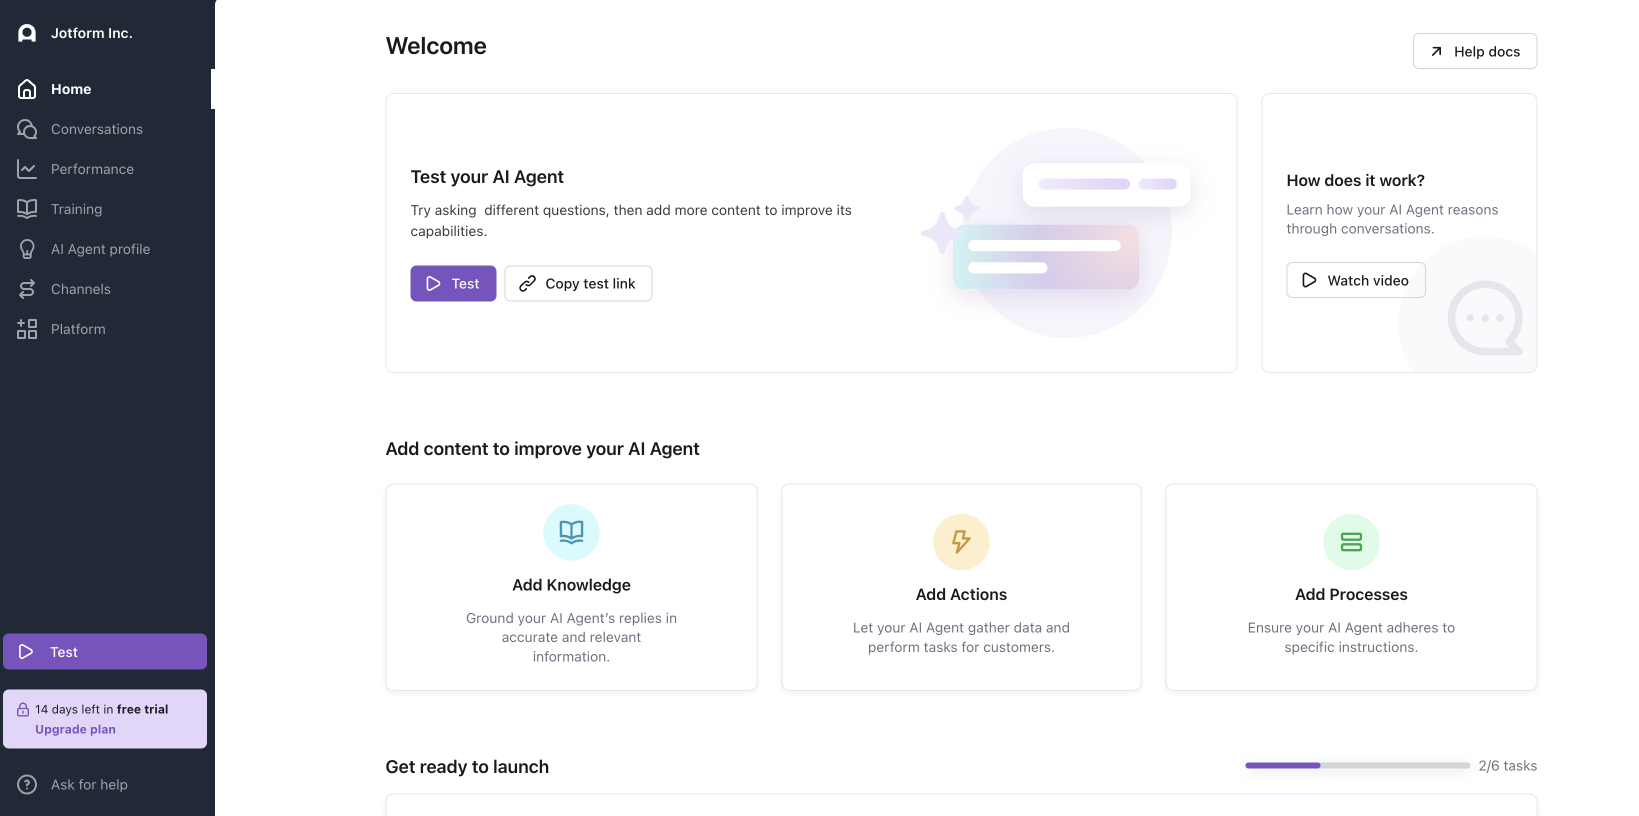Open the Training menu item
This screenshot has width=1639, height=816.
[77, 209]
